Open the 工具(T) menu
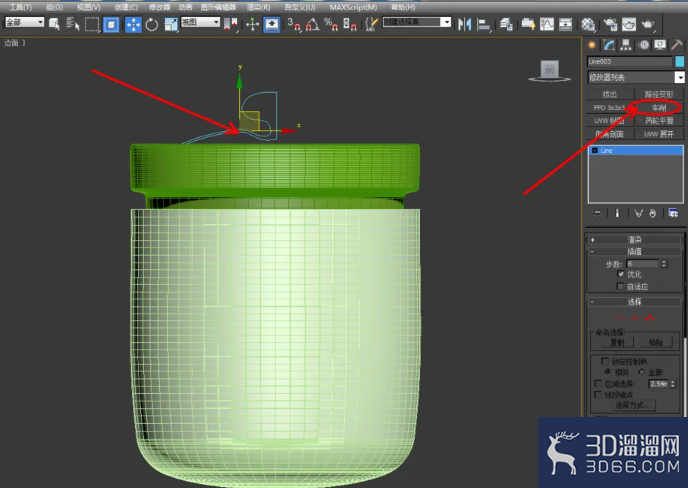This screenshot has width=688, height=488. 21,7
